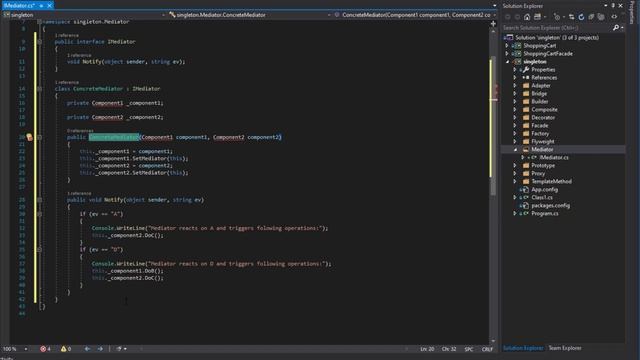Collapse the IMediator interface code block
The width and height of the screenshot is (640, 360).
[x=39, y=42]
